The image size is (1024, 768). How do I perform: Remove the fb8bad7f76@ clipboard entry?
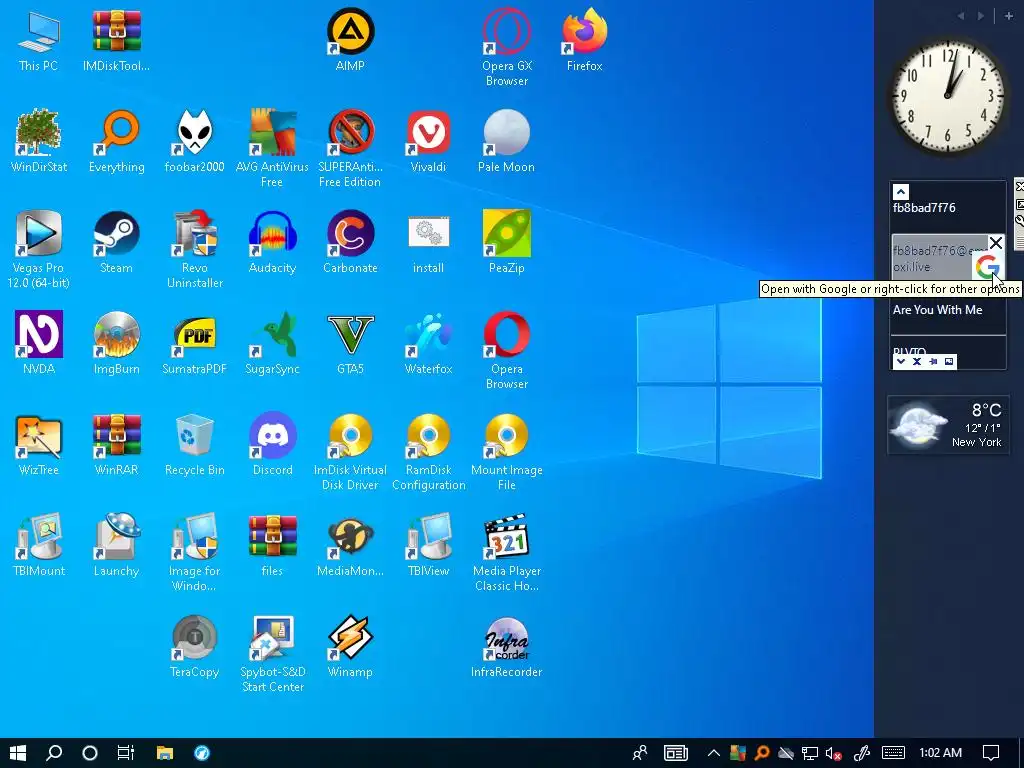point(995,244)
